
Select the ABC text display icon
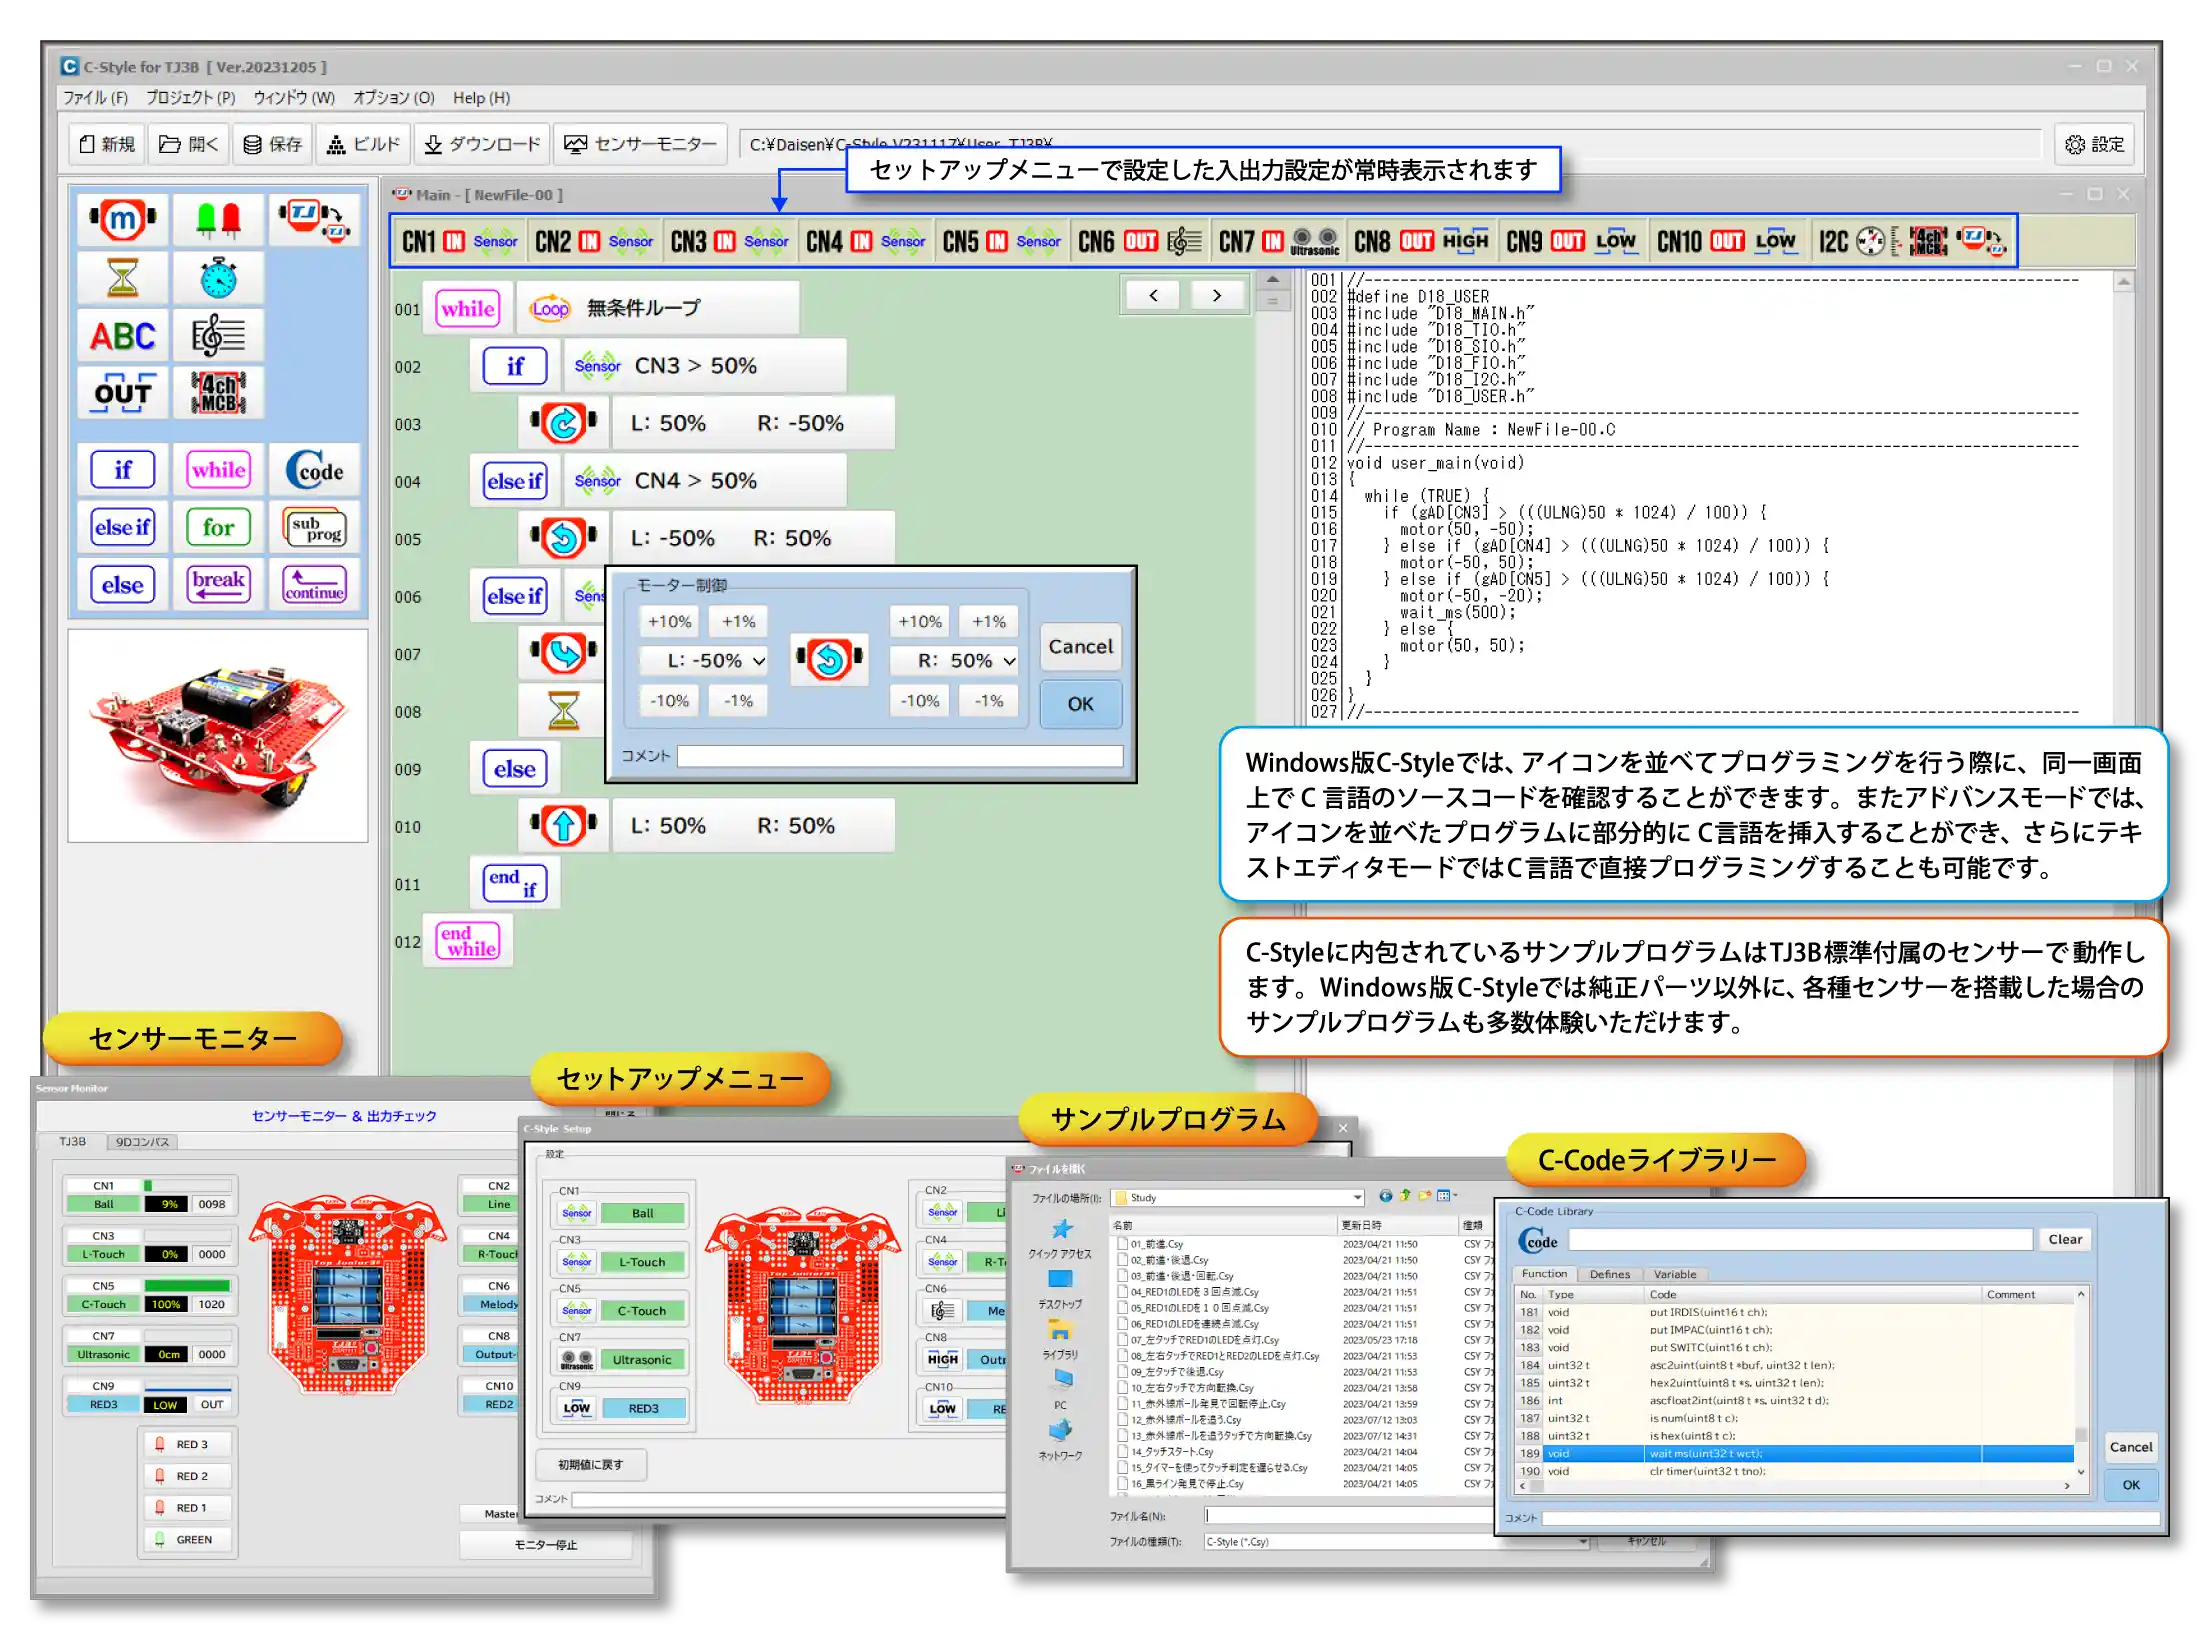pos(122,335)
